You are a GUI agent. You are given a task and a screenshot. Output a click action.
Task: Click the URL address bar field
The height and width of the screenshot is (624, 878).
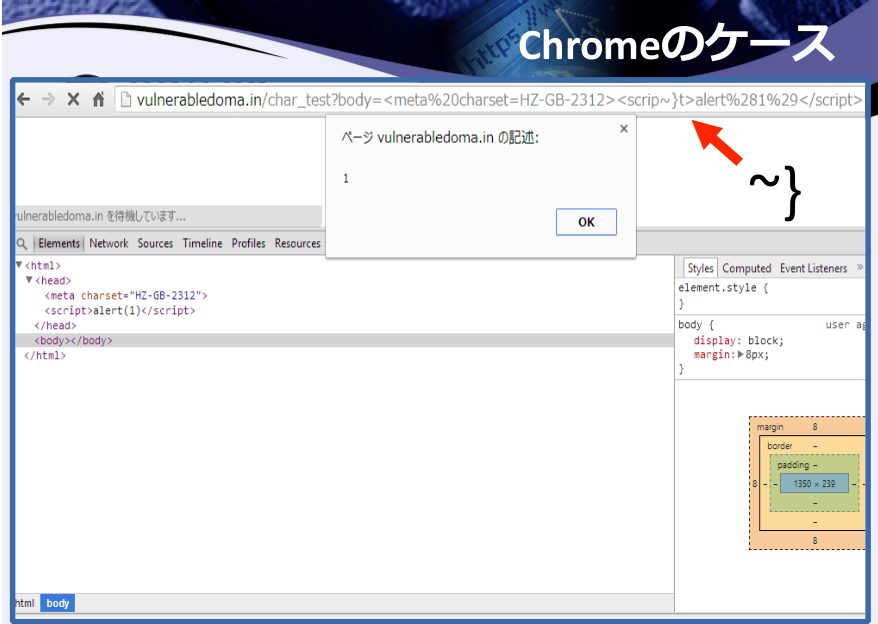[x=490, y=100]
